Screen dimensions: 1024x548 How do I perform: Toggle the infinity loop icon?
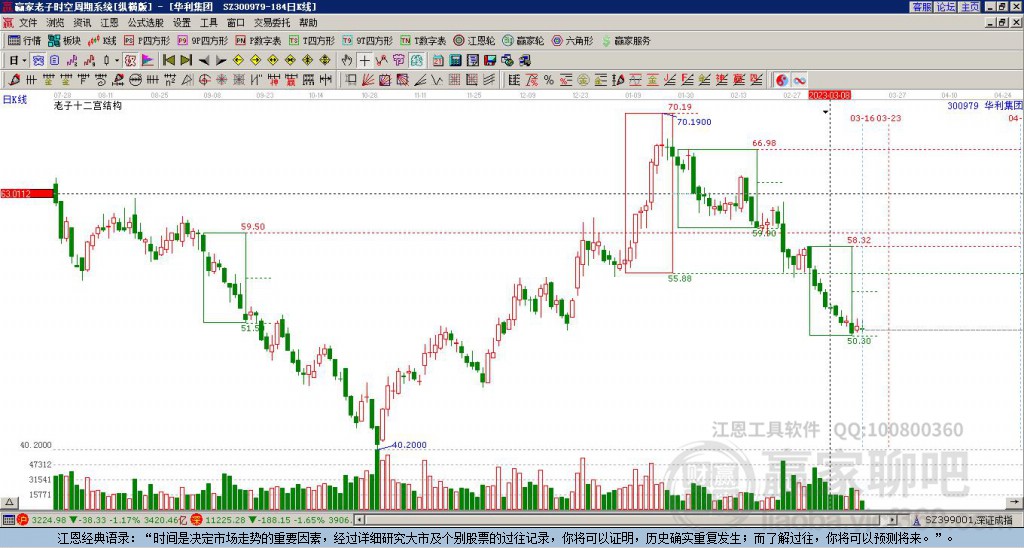pyautogui.click(x=799, y=80)
